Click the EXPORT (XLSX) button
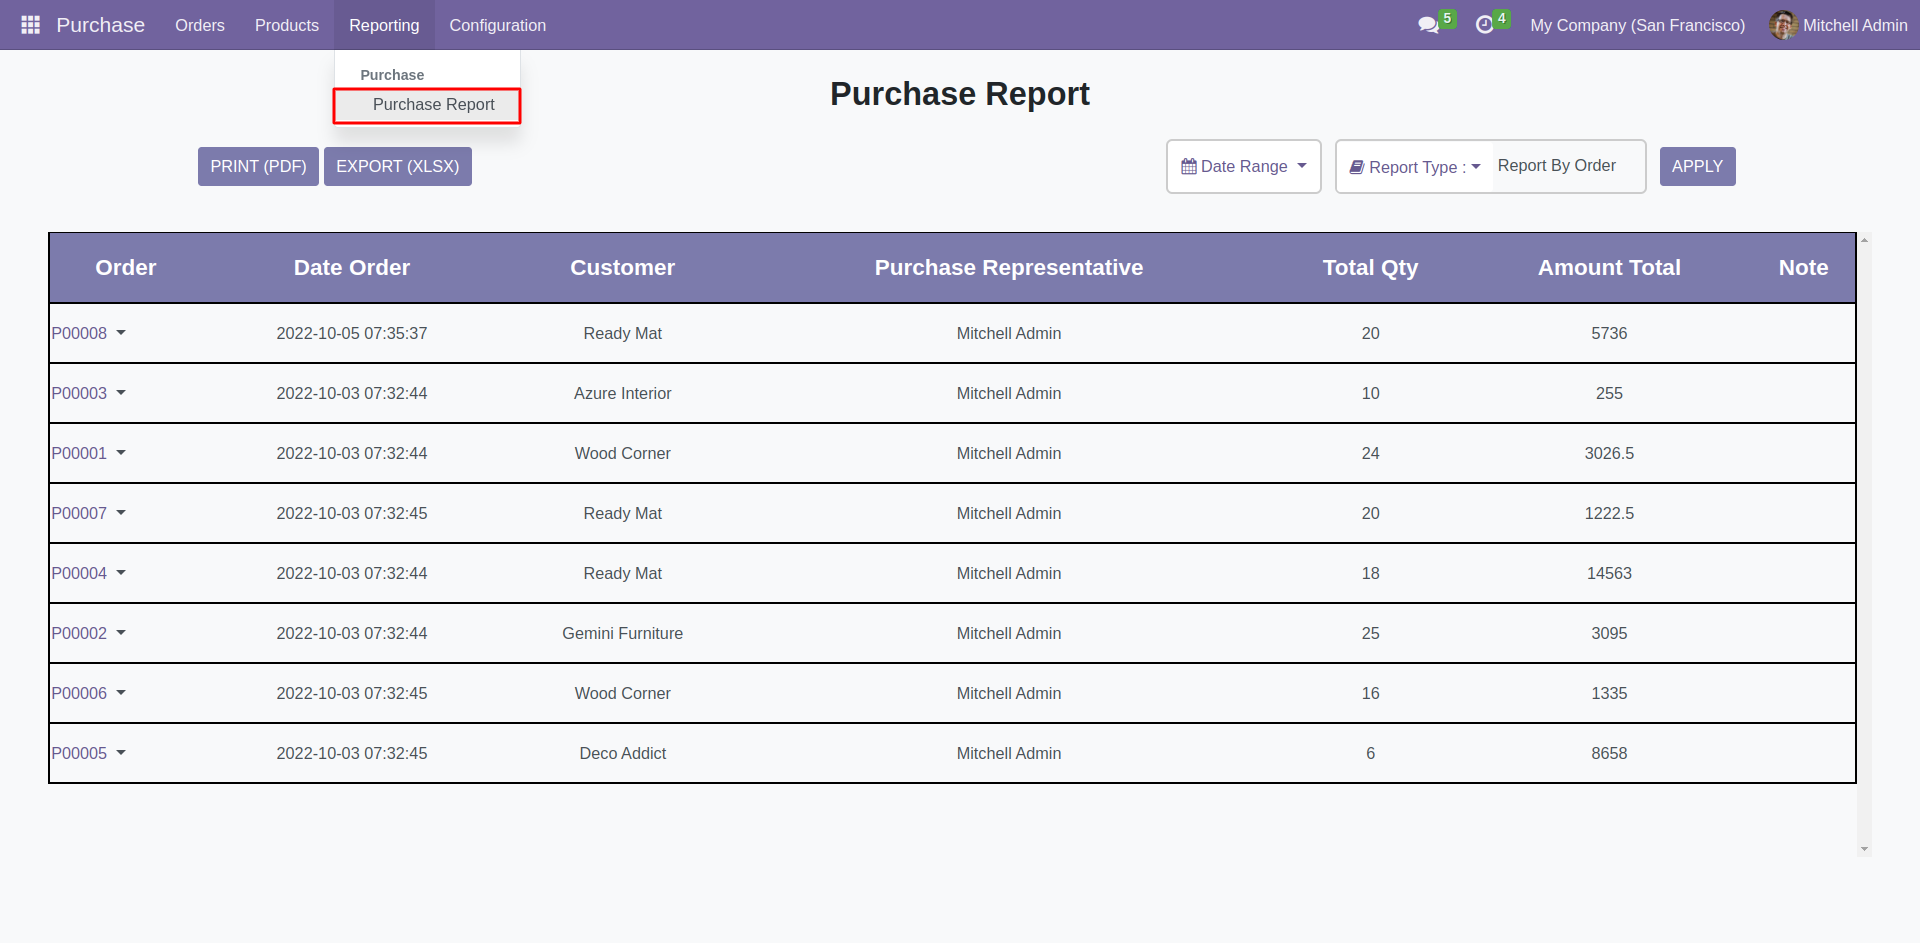 click(397, 167)
